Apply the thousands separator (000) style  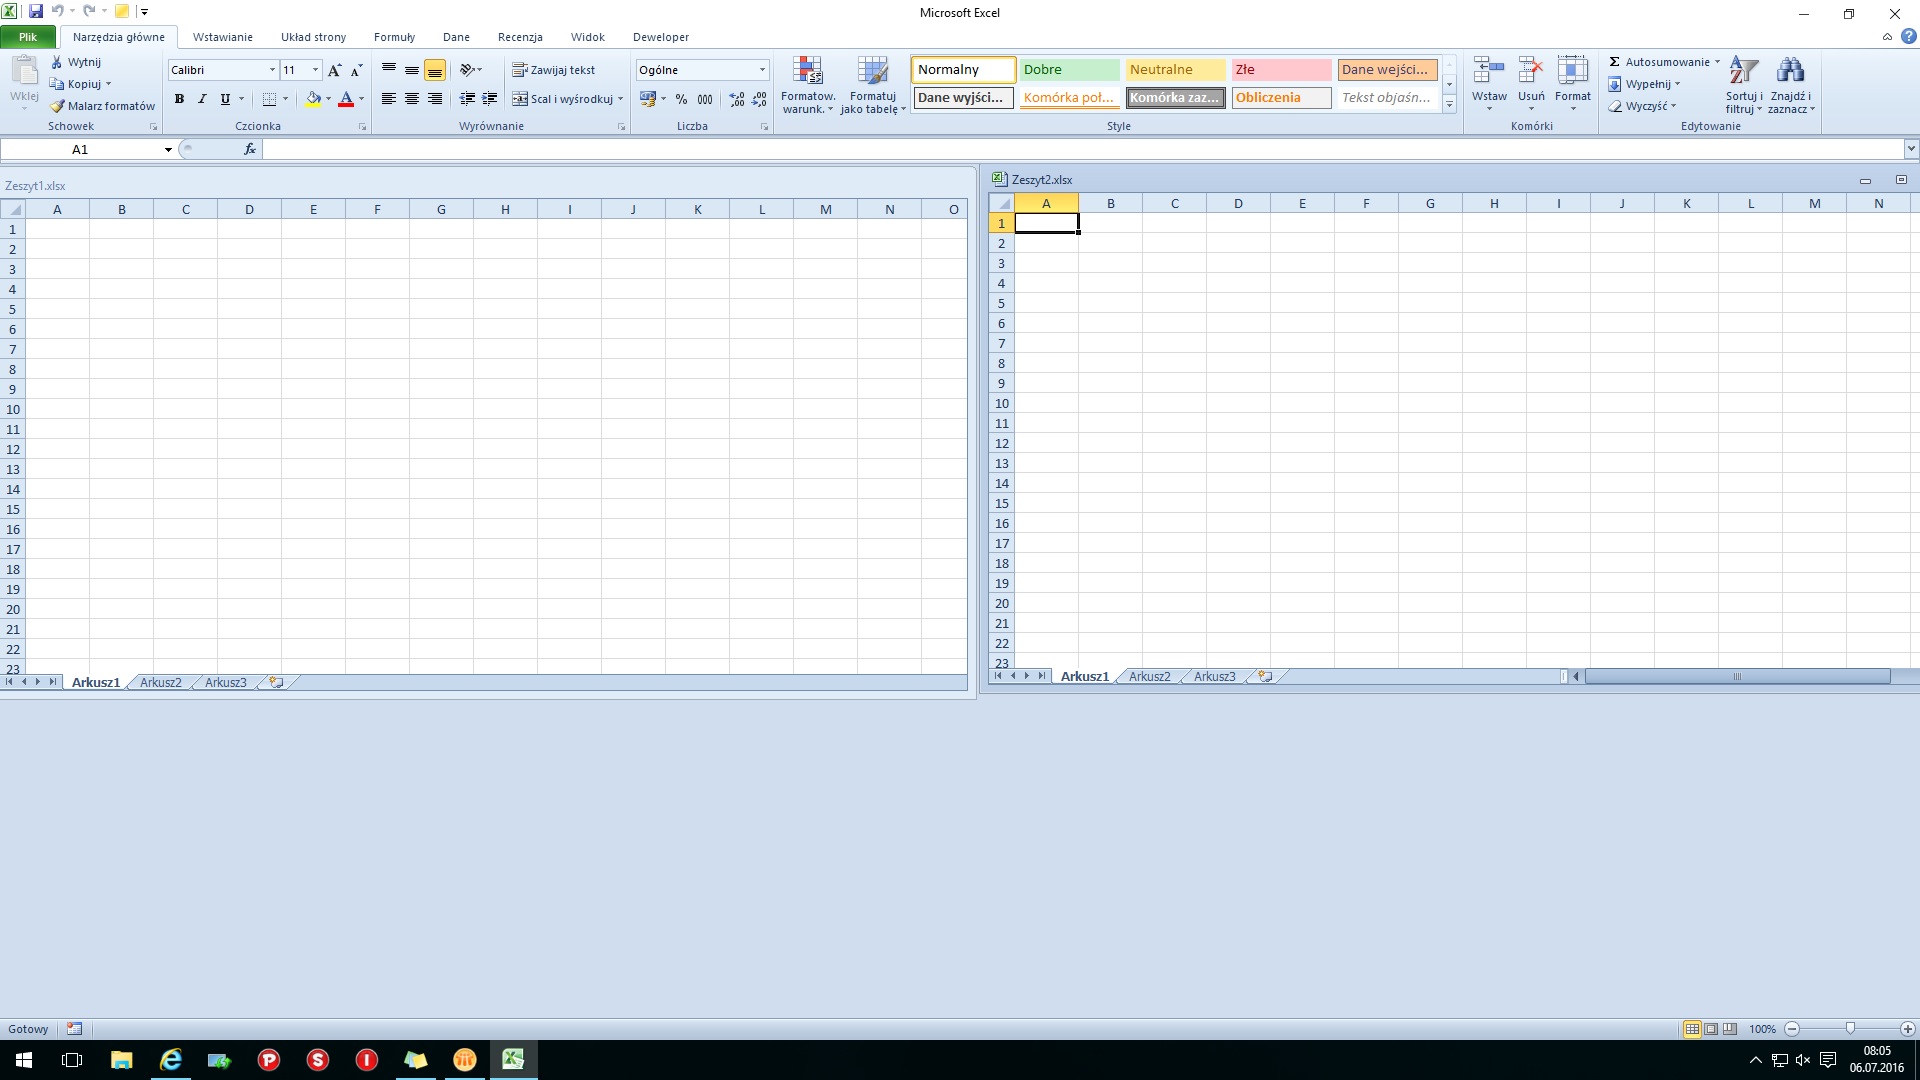pyautogui.click(x=705, y=99)
